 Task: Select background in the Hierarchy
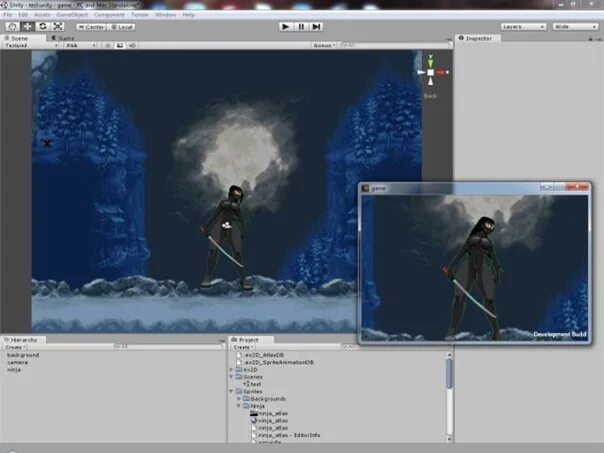23,355
